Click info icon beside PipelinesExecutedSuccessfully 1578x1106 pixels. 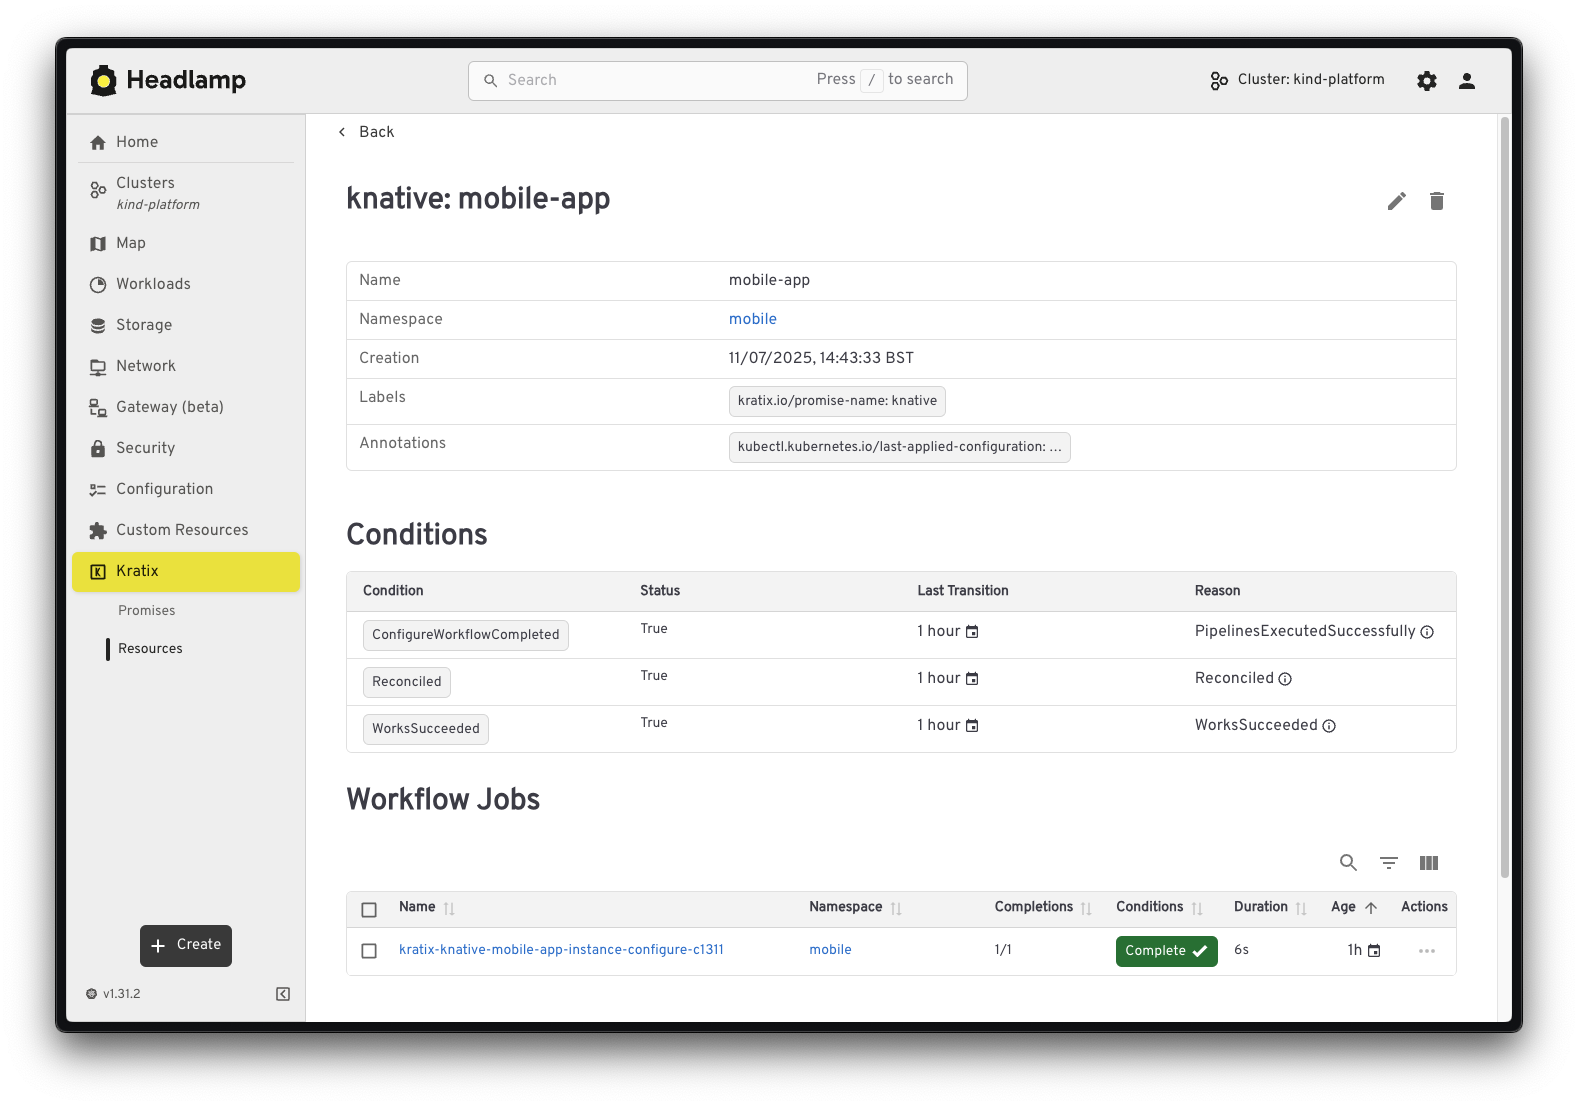1427,632
